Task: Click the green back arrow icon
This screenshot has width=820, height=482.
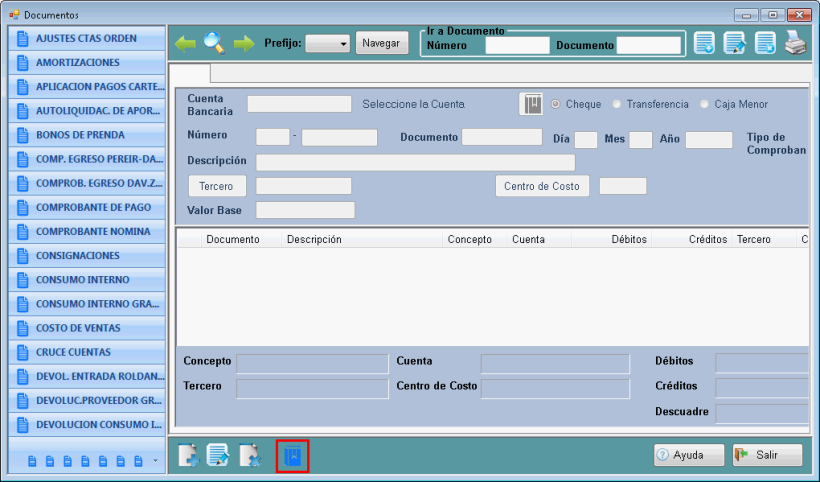Action: (186, 43)
